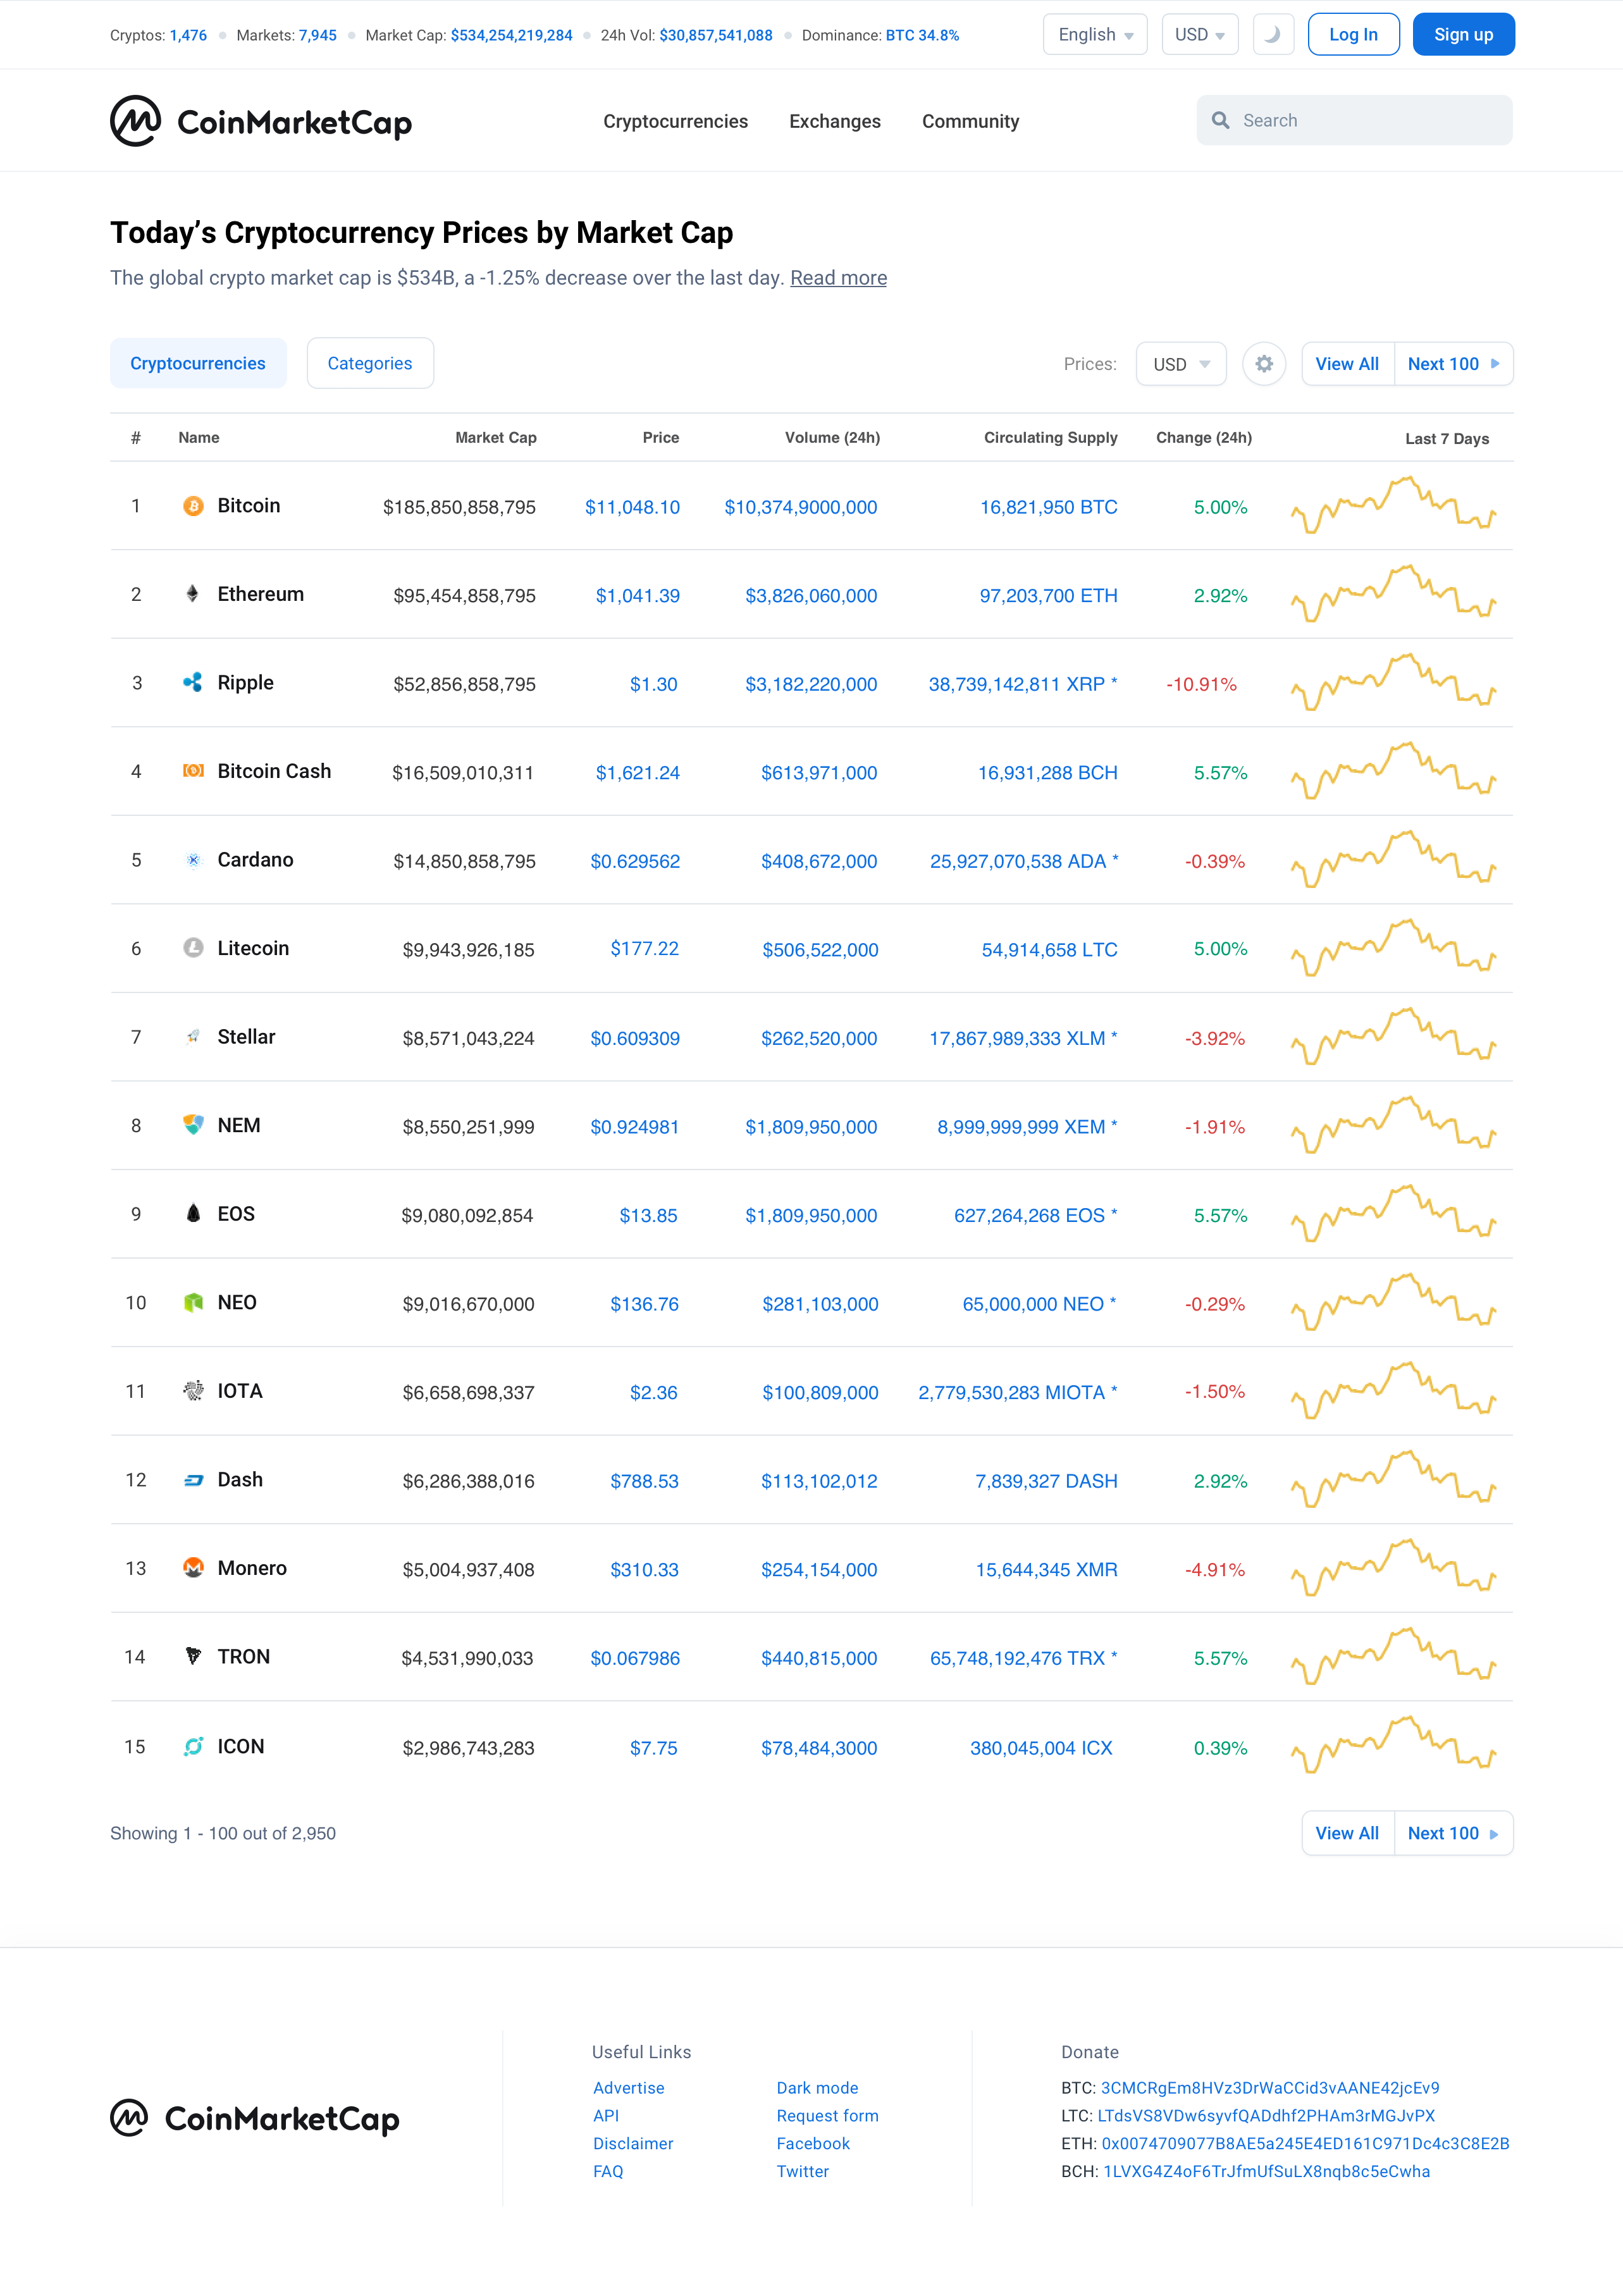This screenshot has width=1623, height=2296.
Task: Click the Litecoin coin icon
Action: pyautogui.click(x=193, y=948)
